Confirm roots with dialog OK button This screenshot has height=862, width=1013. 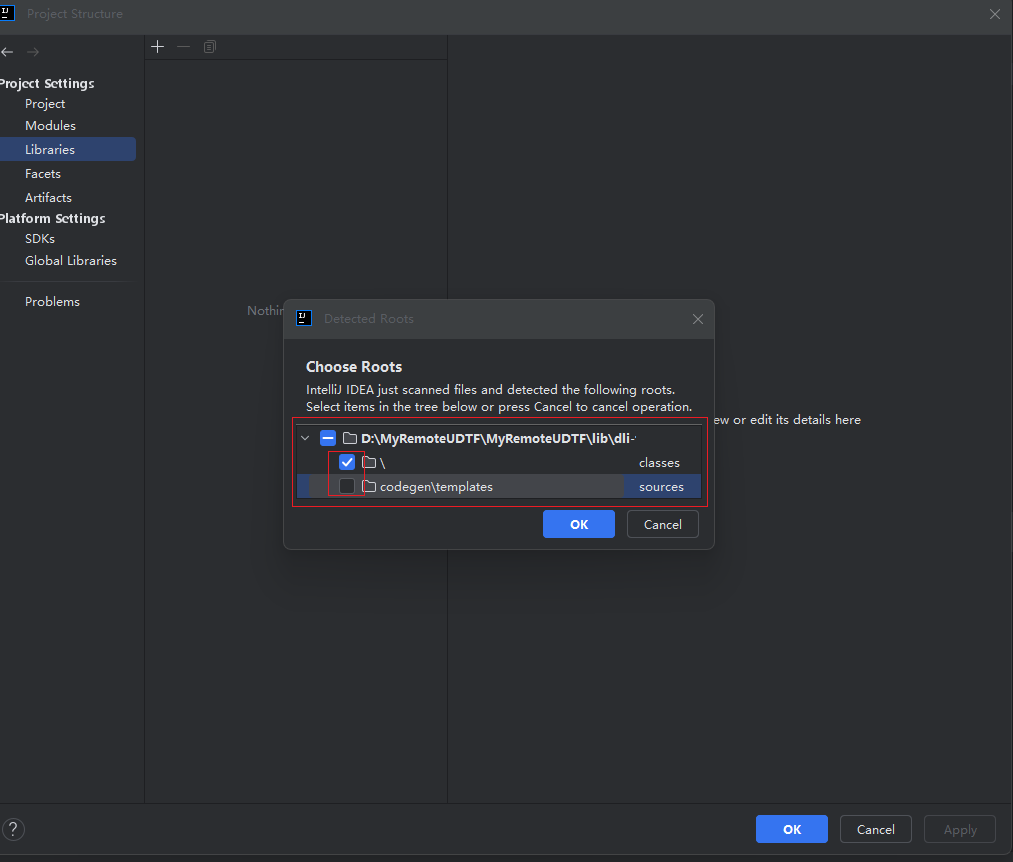(x=579, y=524)
